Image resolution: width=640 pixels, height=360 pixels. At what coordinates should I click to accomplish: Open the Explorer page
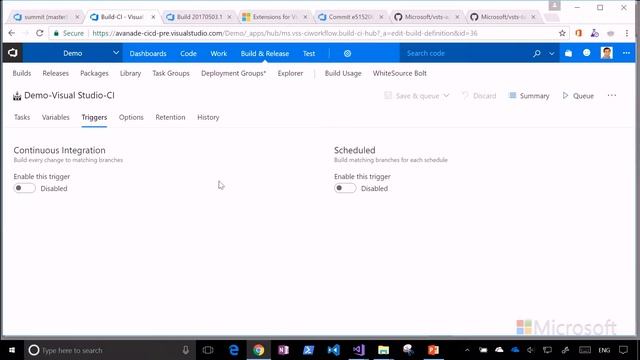290,73
